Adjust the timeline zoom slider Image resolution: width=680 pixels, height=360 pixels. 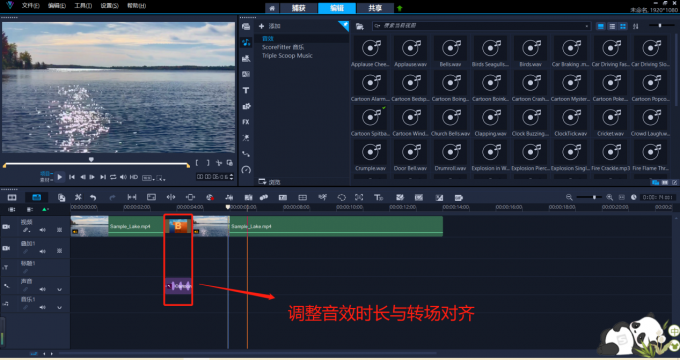589,197
